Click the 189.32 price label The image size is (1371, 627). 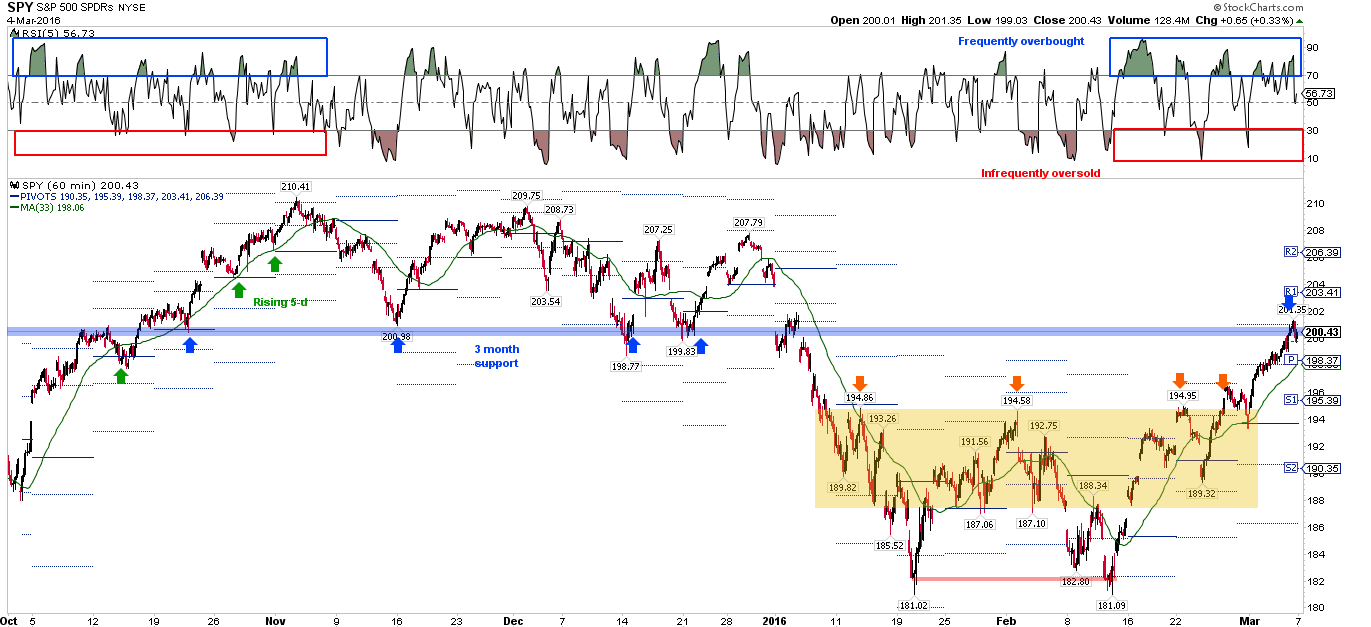tap(1202, 493)
